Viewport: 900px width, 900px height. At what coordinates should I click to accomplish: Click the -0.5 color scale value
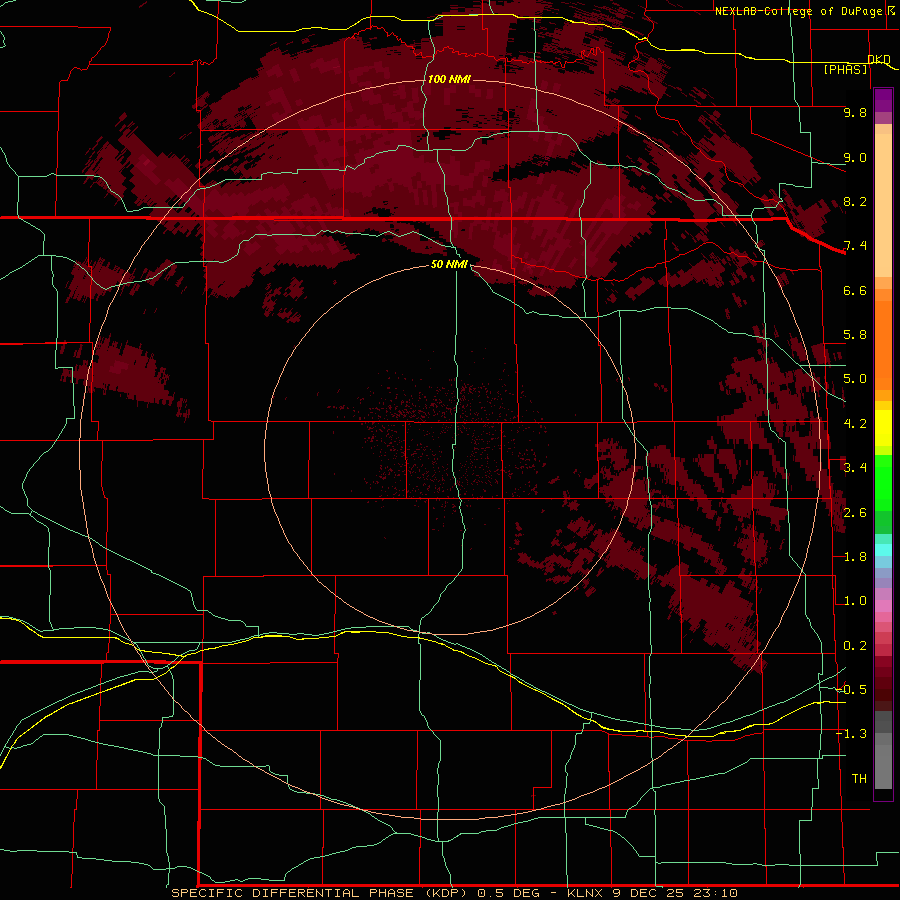(851, 690)
